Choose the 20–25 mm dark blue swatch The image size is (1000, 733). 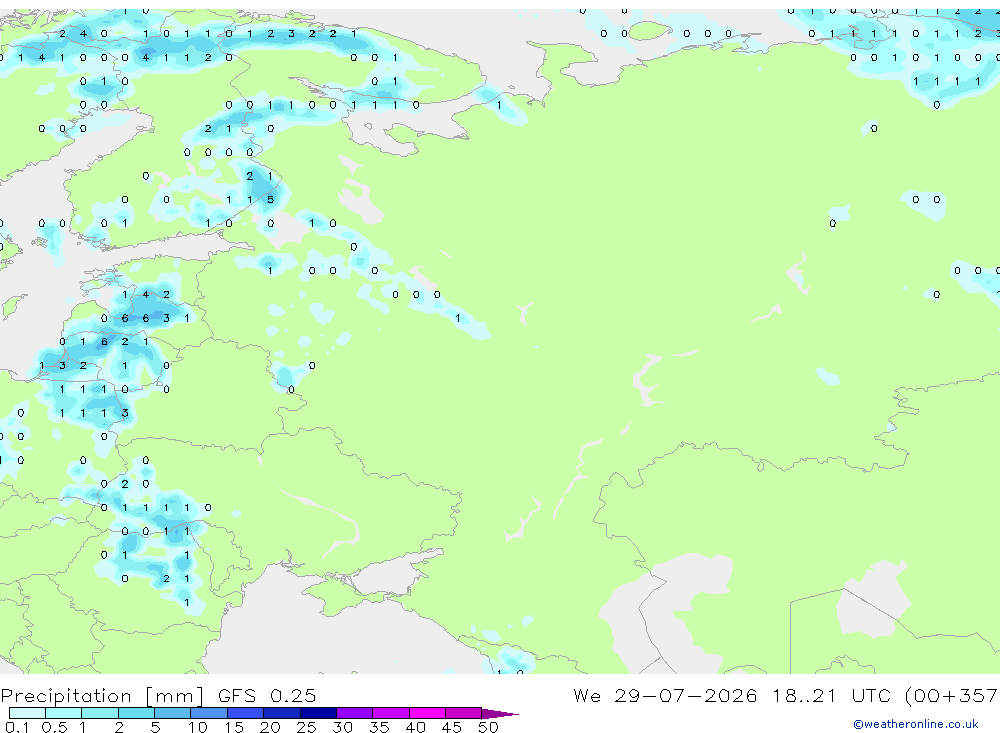pos(282,713)
